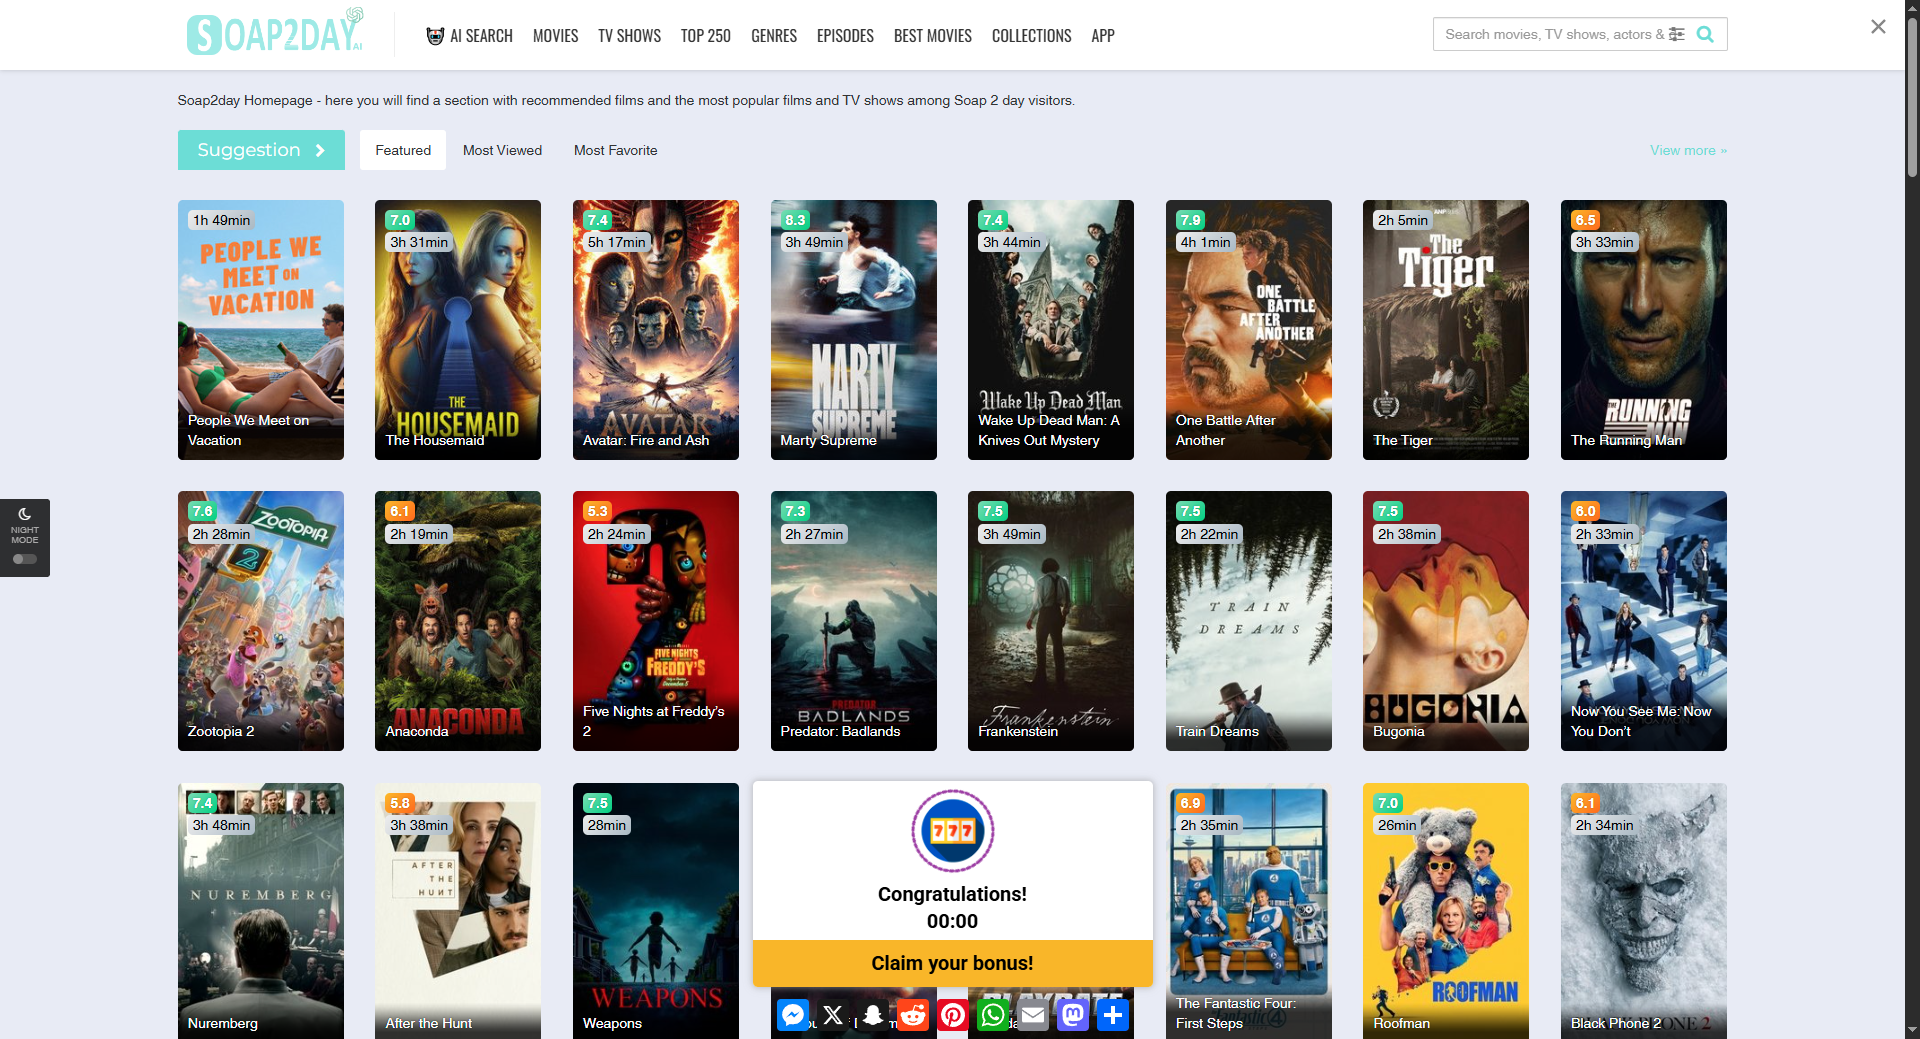Screen dimensions: 1920x1039
Task: Share page via Facebook Messenger icon
Action: click(x=793, y=1016)
